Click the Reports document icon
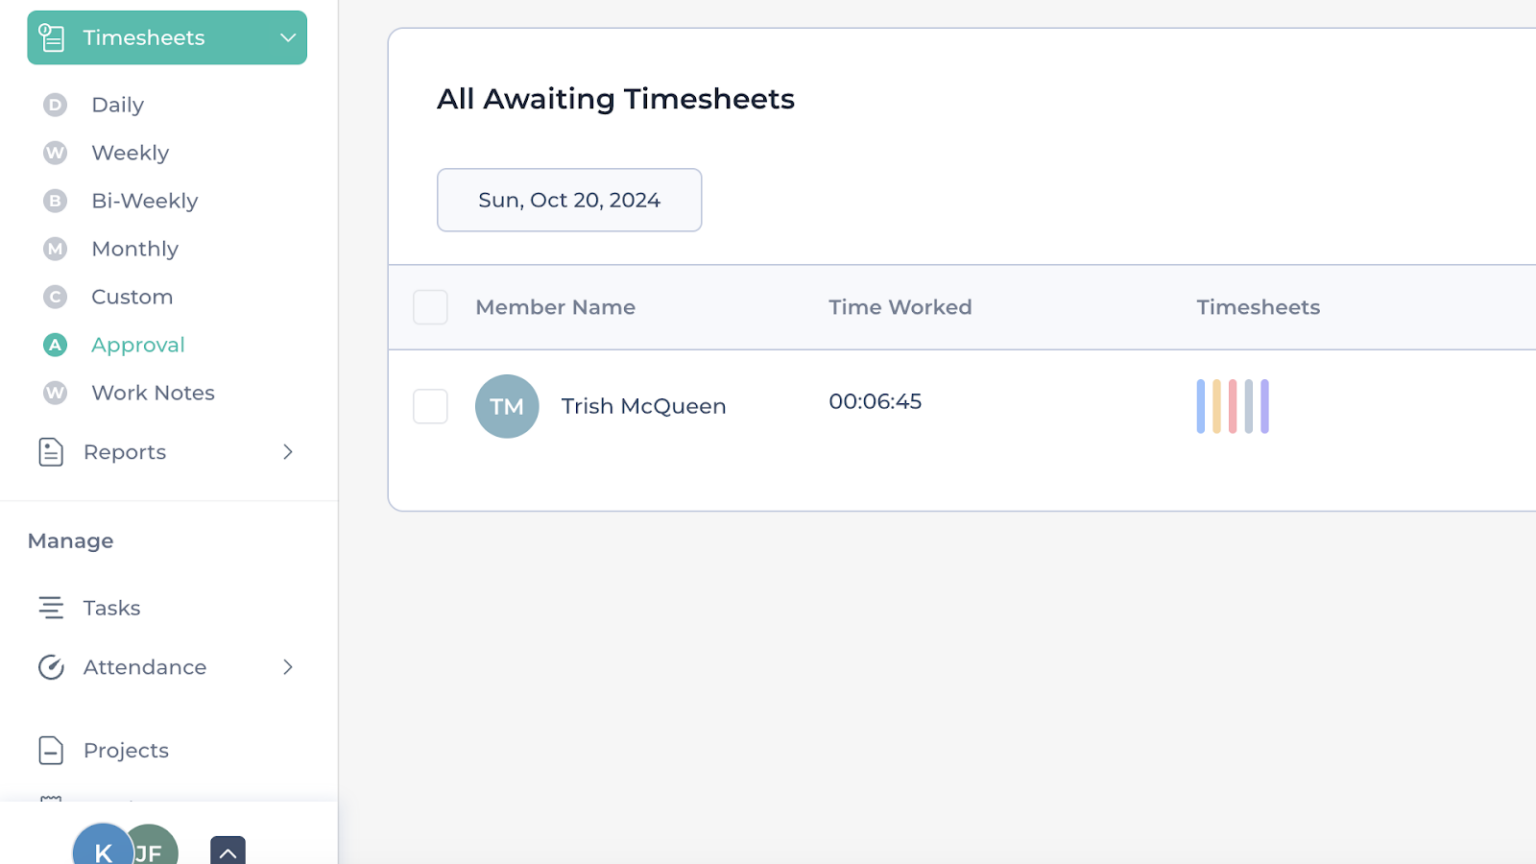The height and width of the screenshot is (864, 1536). 51,452
